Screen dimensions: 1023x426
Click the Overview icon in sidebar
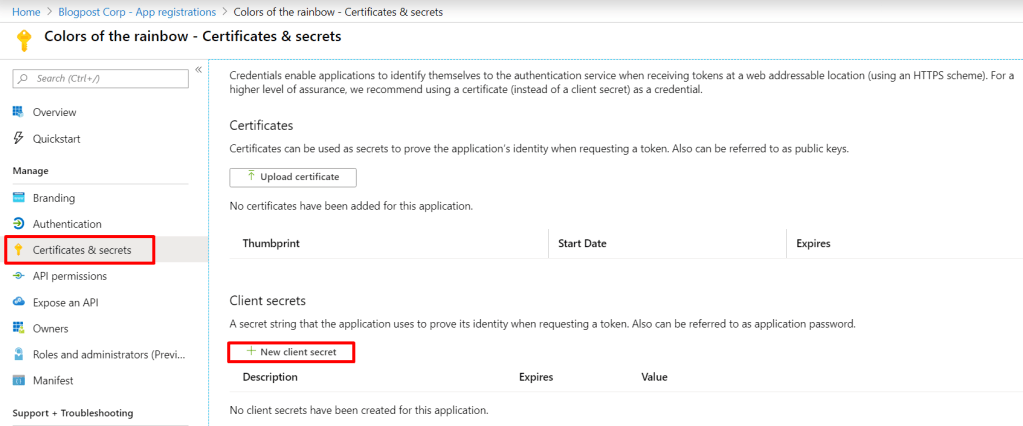pyautogui.click(x=18, y=112)
